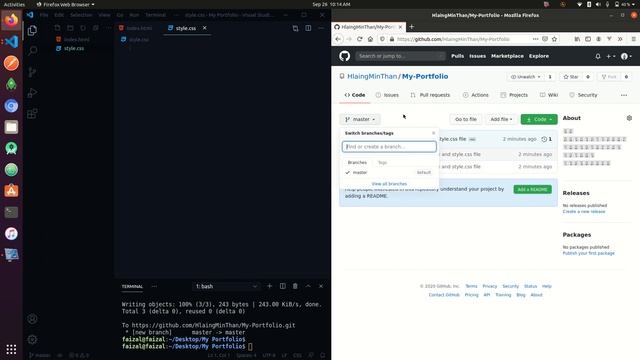Viewport: 640px width, 360px height.
Task: Open the Terminal menu in VS Code
Action: 156,15
